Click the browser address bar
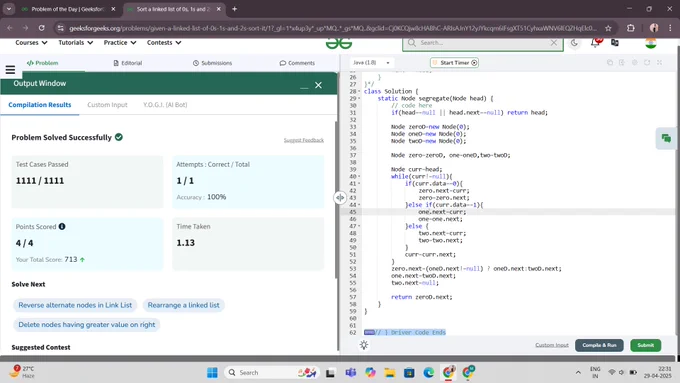The height and width of the screenshot is (383, 680). point(333,28)
